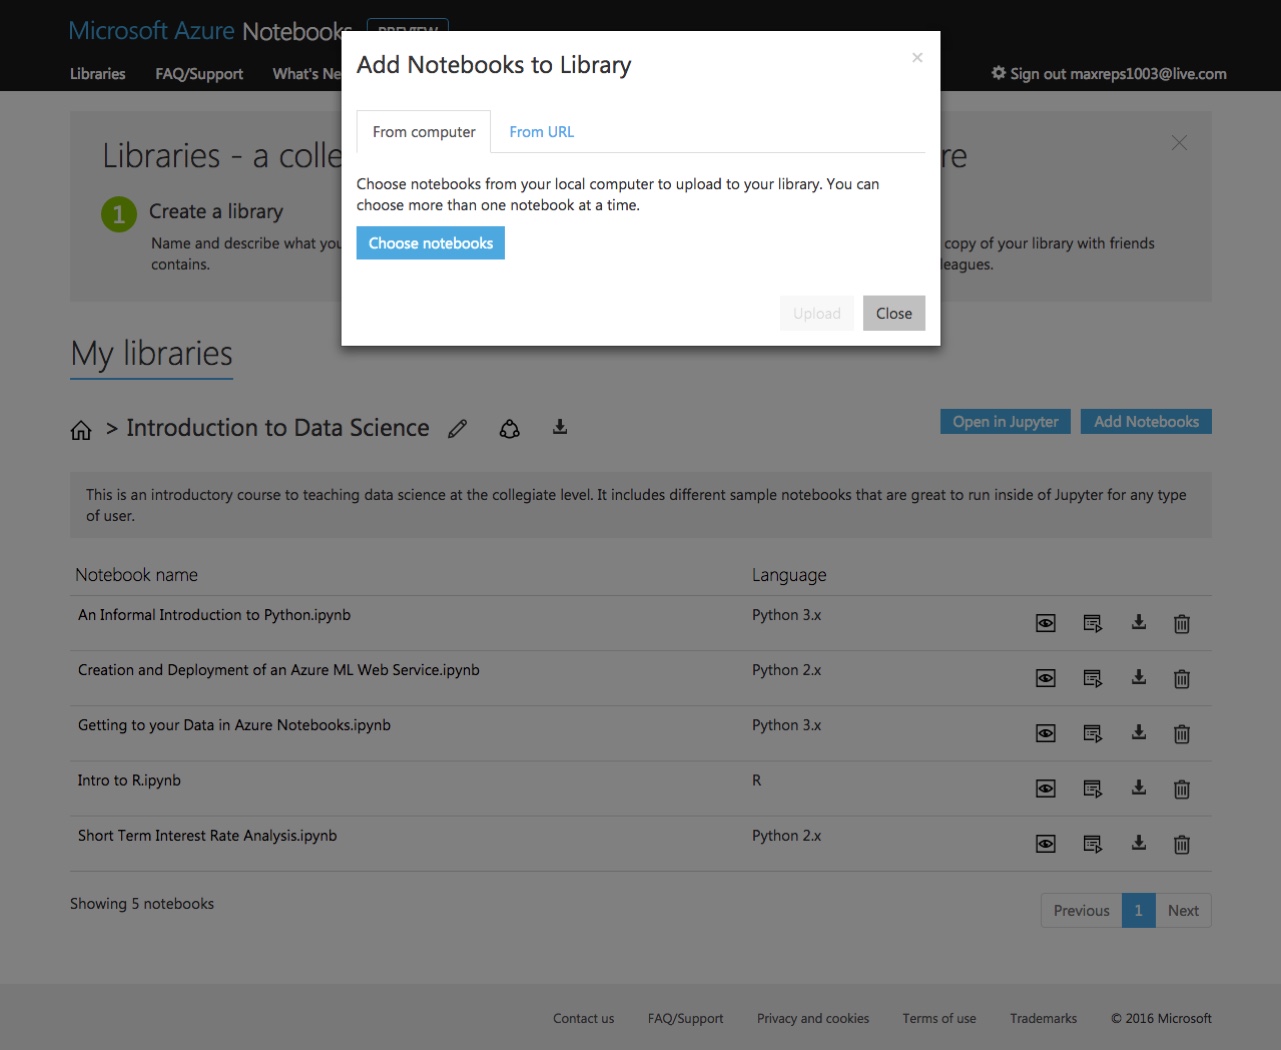Image resolution: width=1281 pixels, height=1050 pixels.
Task: Download Intro to R.ipynb
Action: point(1138,787)
